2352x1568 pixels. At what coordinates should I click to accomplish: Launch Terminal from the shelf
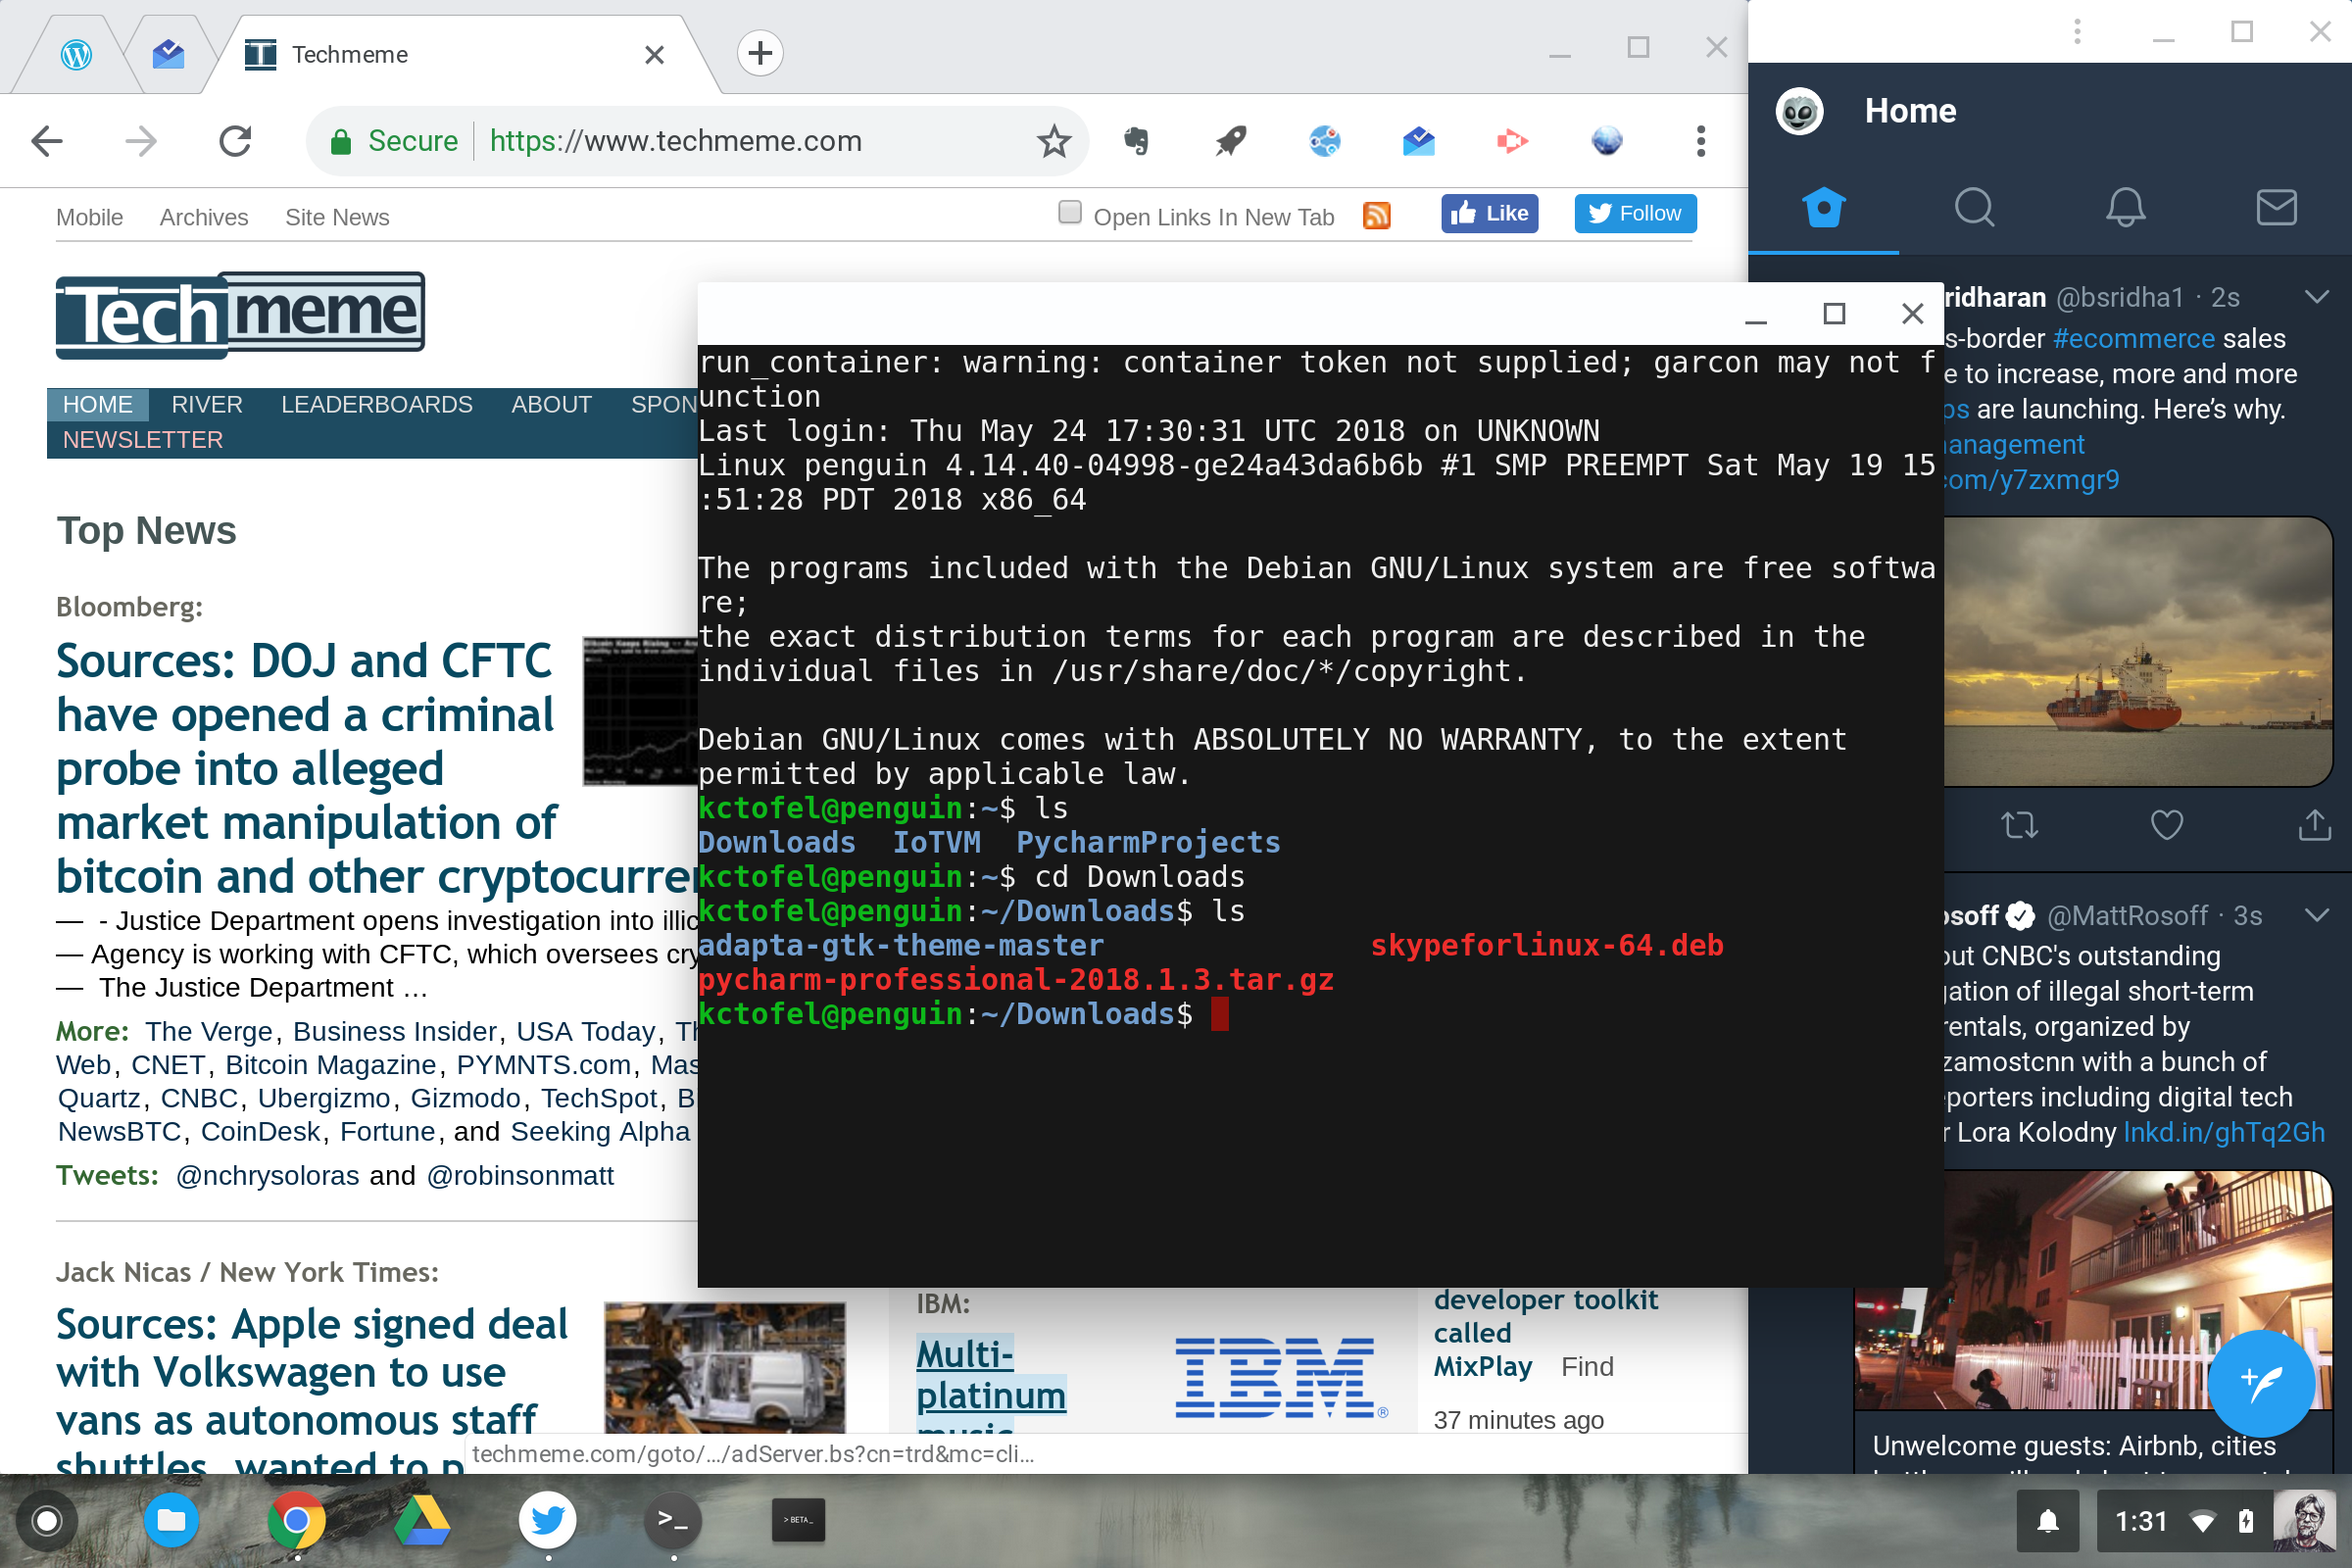[x=673, y=1521]
